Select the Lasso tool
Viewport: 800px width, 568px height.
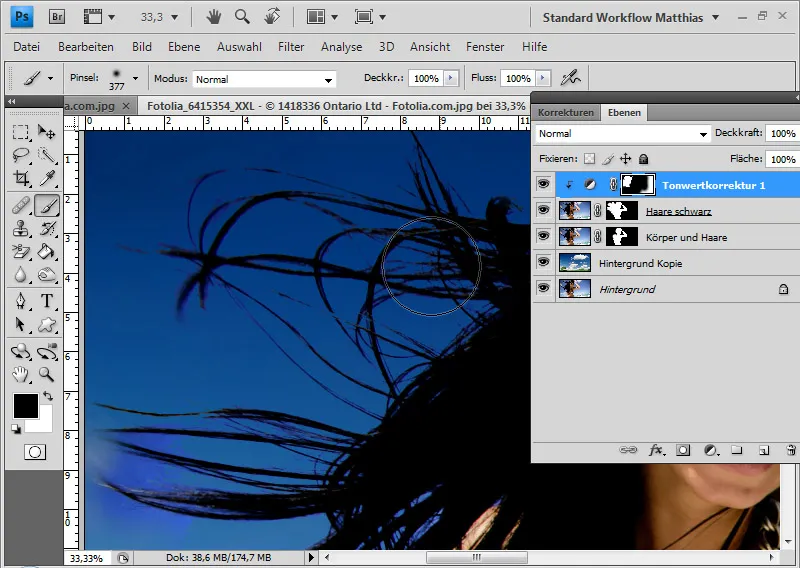pos(21,155)
